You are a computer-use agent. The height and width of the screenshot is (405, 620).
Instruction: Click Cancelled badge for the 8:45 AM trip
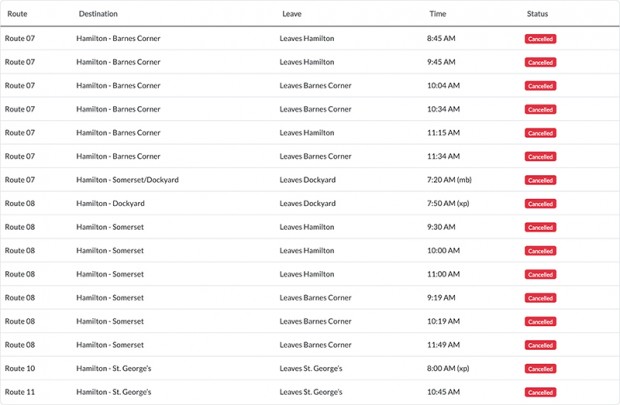tap(540, 39)
